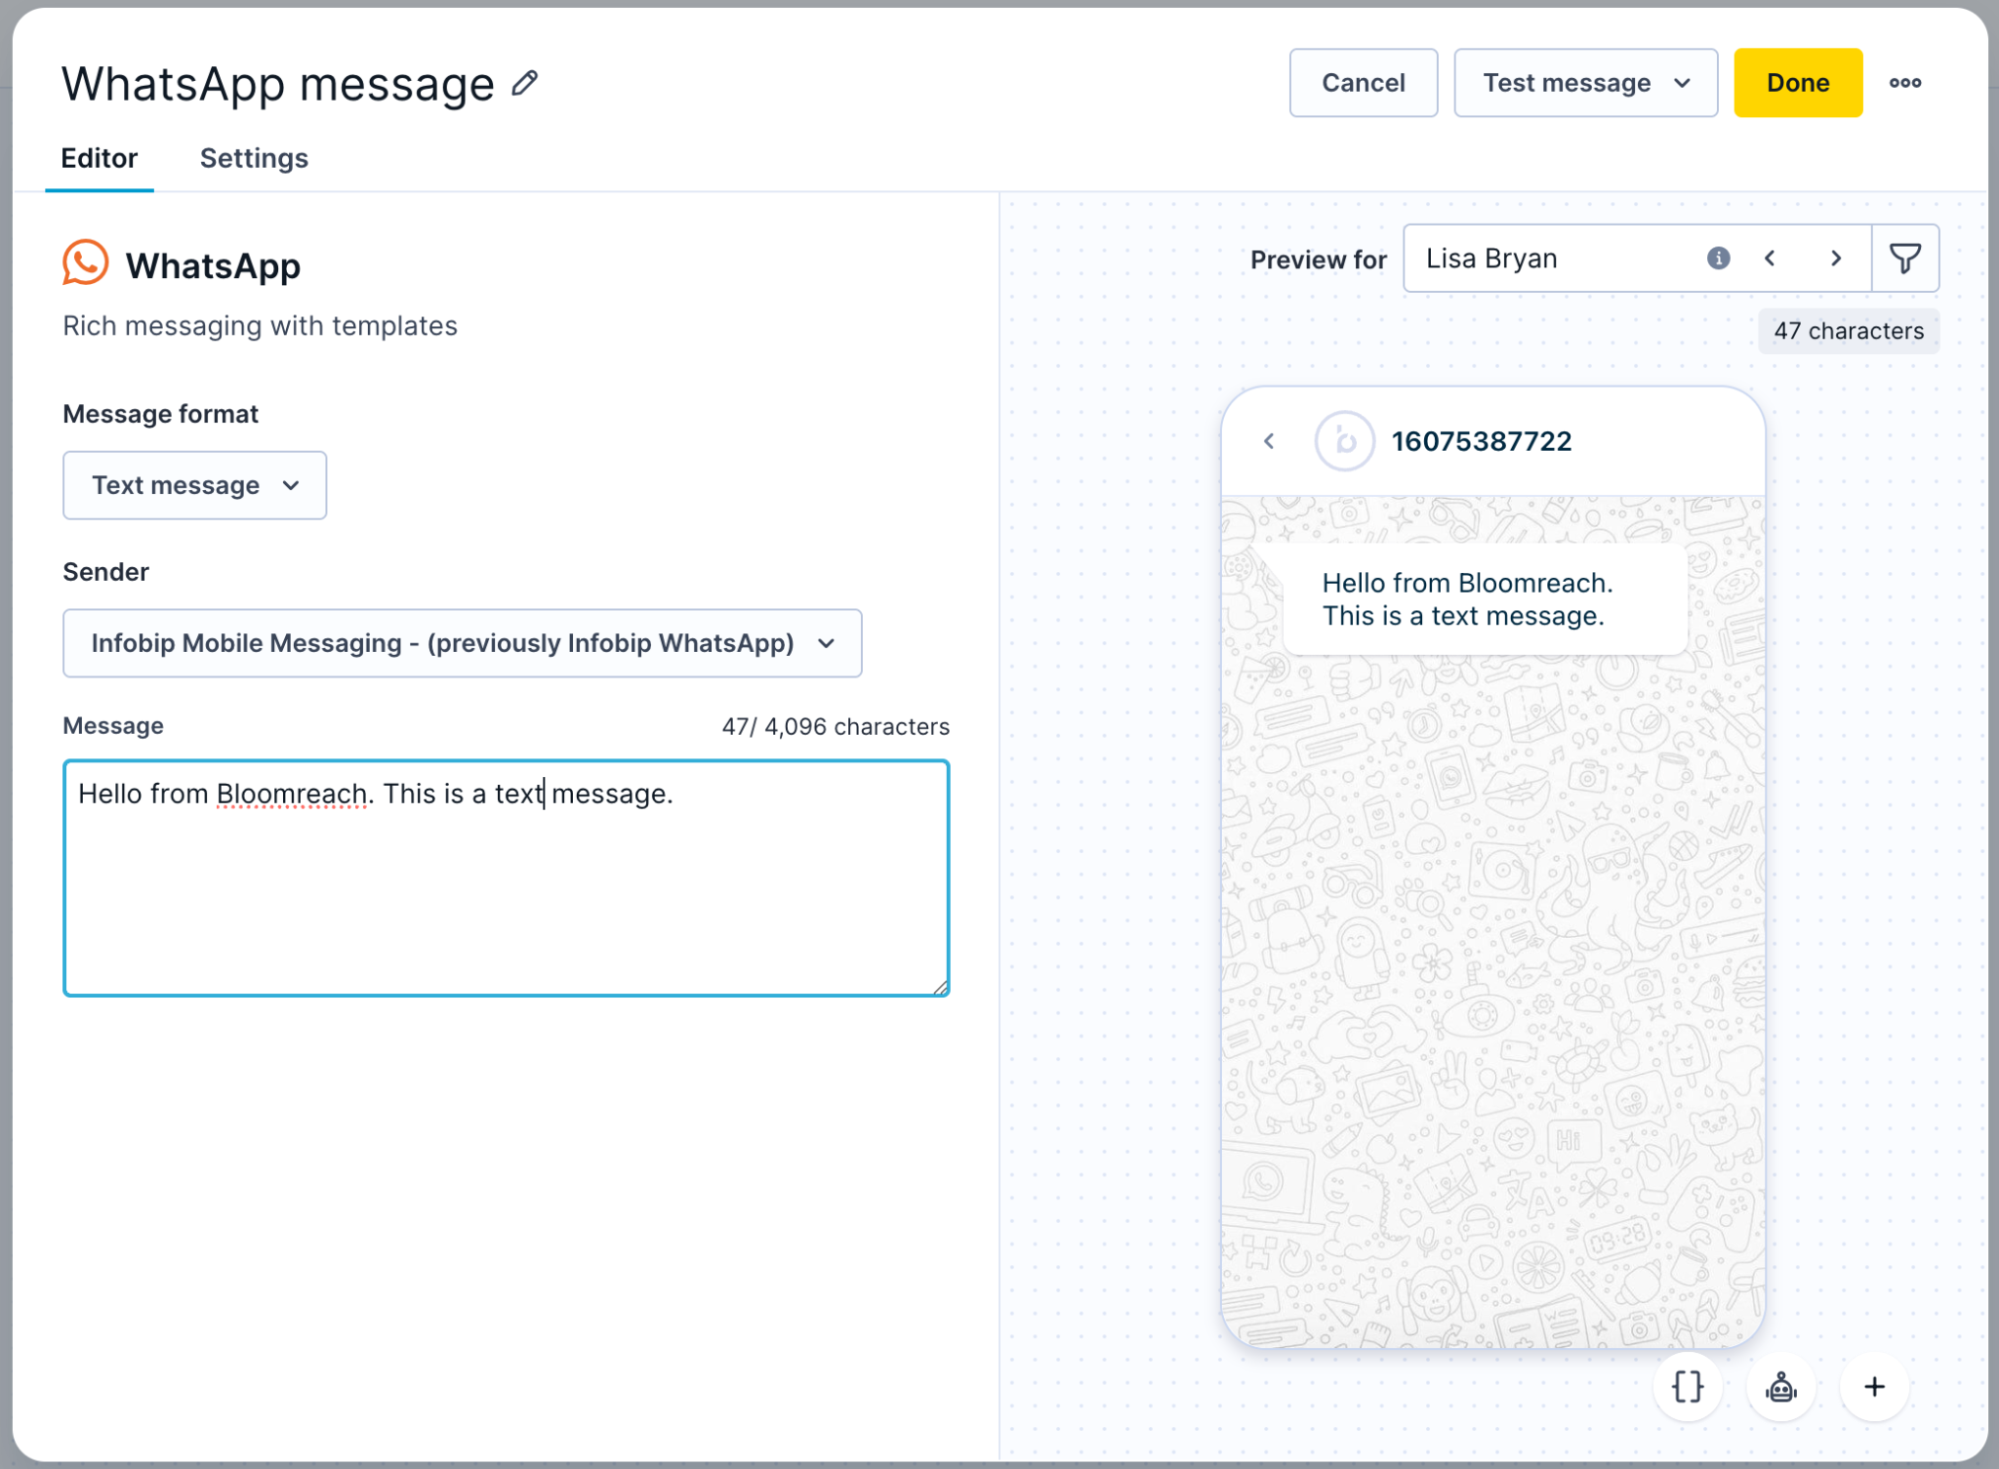
Task: Open the robot assistant tool
Action: tap(1780, 1386)
